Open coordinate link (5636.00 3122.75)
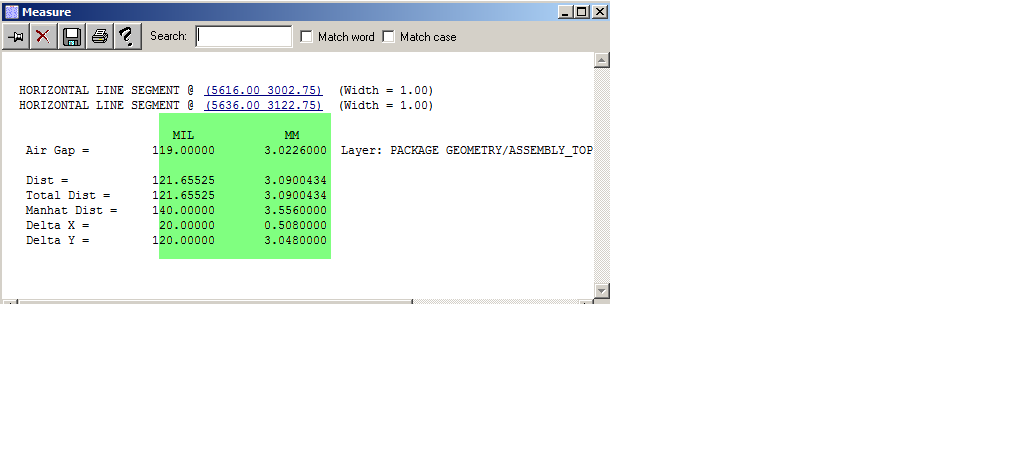The width and height of the screenshot is (1011, 454). pos(263,105)
